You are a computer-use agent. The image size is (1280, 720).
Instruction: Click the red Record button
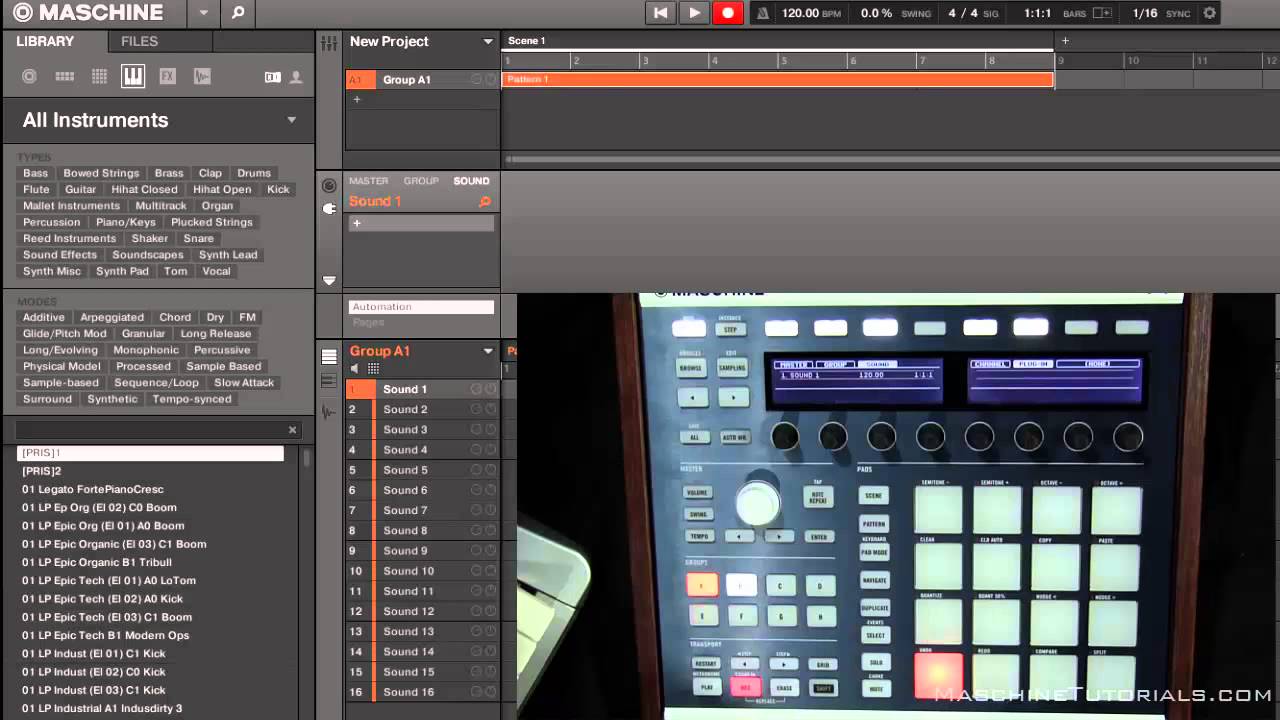728,13
